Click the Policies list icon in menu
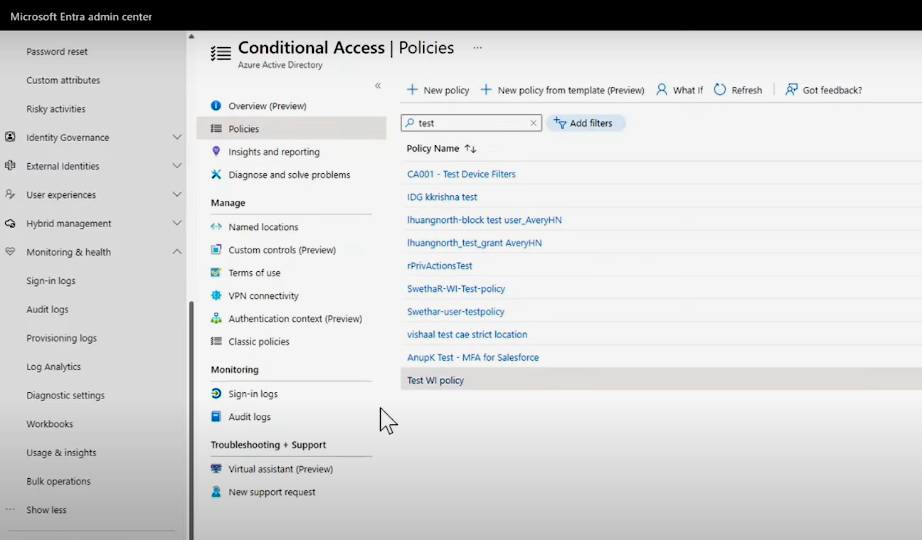The height and width of the screenshot is (540, 922). coord(216,129)
